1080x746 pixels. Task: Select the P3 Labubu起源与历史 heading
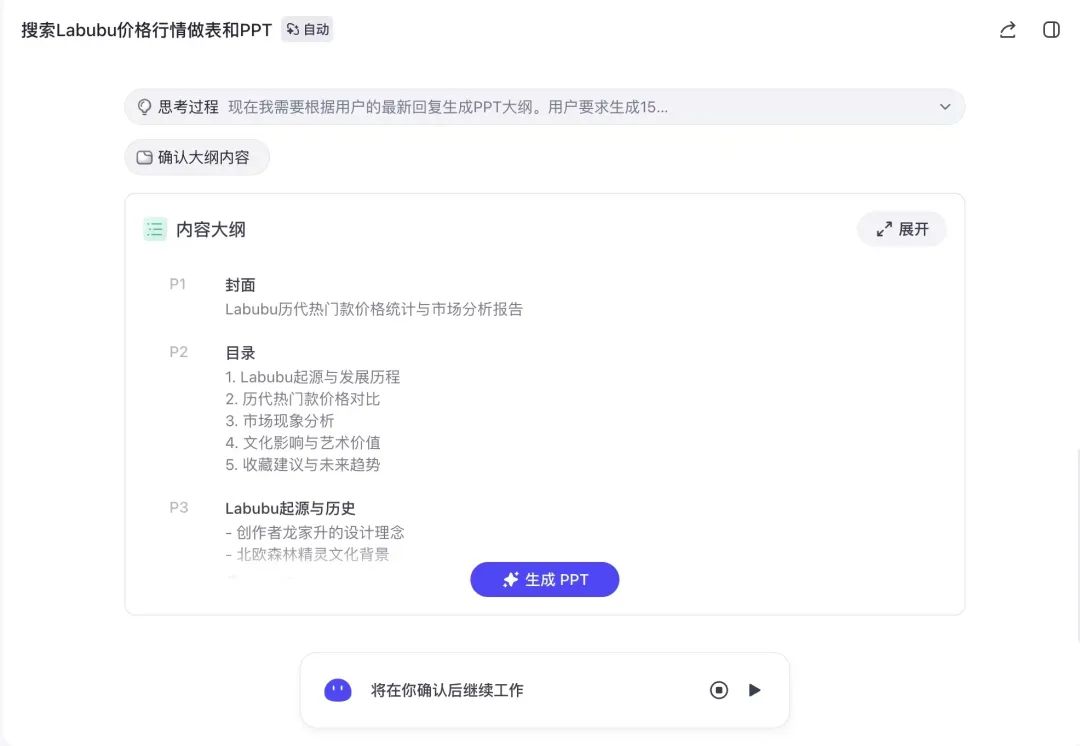pyautogui.click(x=290, y=508)
